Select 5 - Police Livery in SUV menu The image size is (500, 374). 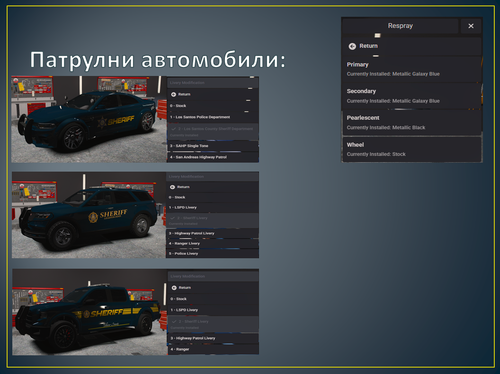(x=212, y=254)
